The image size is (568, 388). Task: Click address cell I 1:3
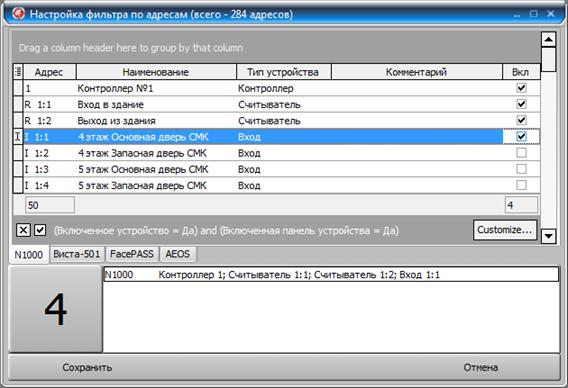(x=50, y=169)
